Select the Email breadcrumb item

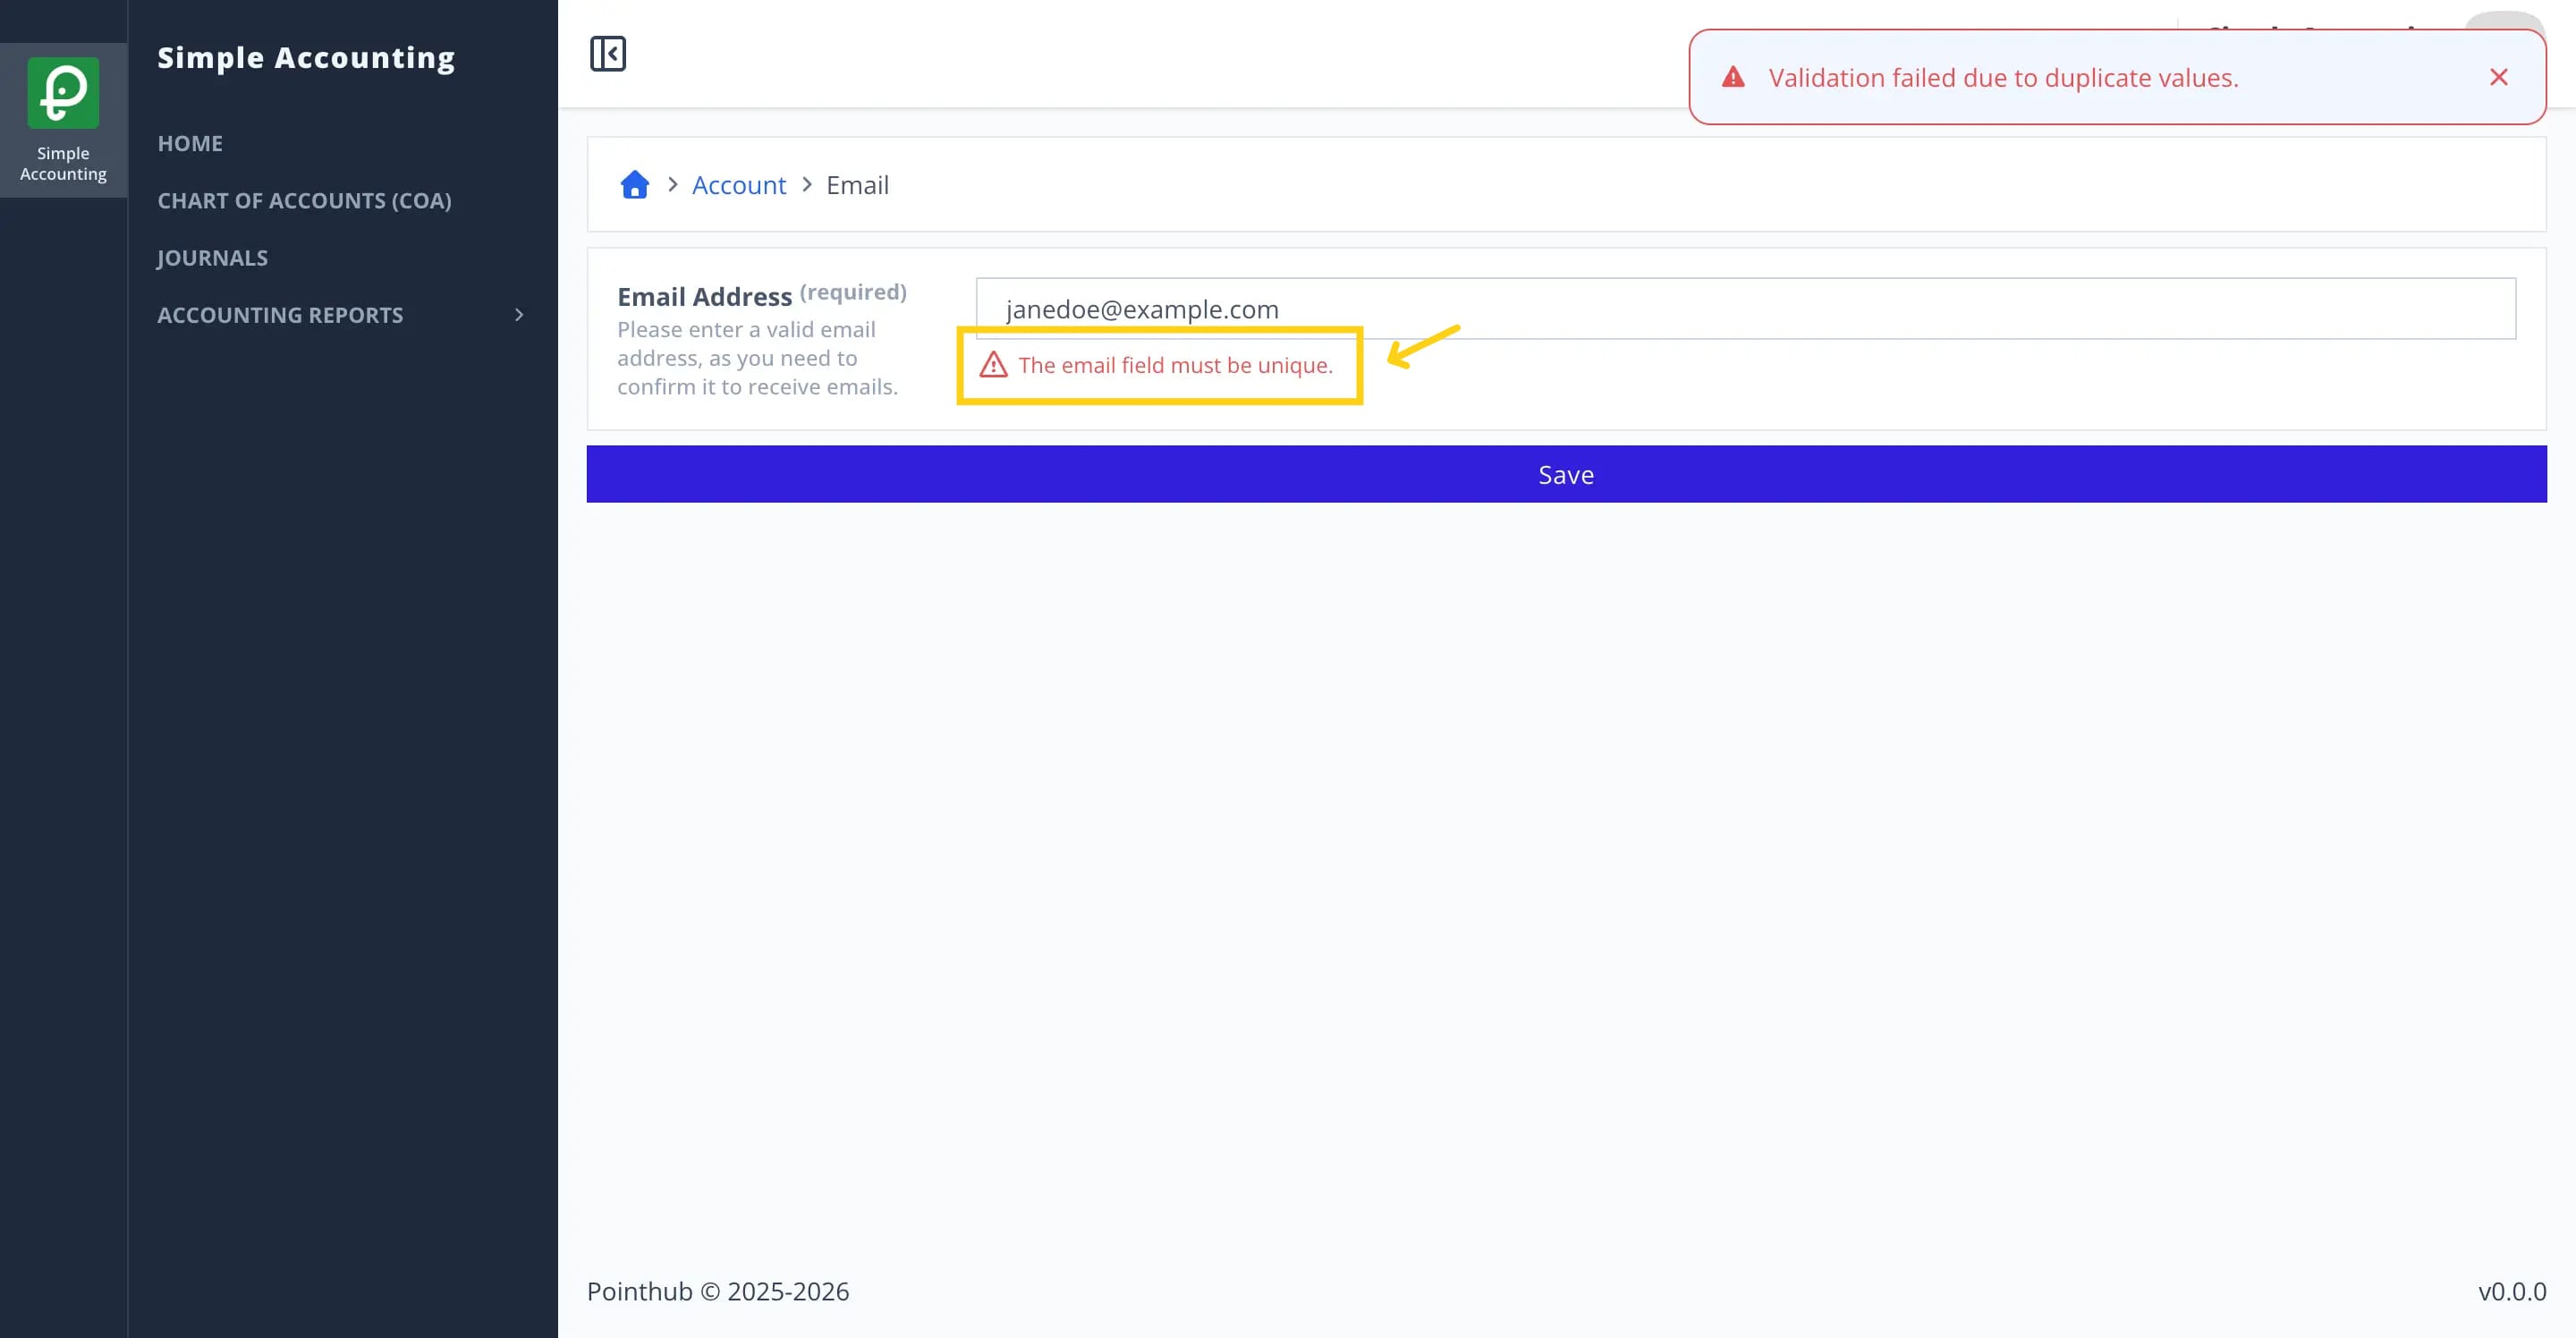click(857, 185)
